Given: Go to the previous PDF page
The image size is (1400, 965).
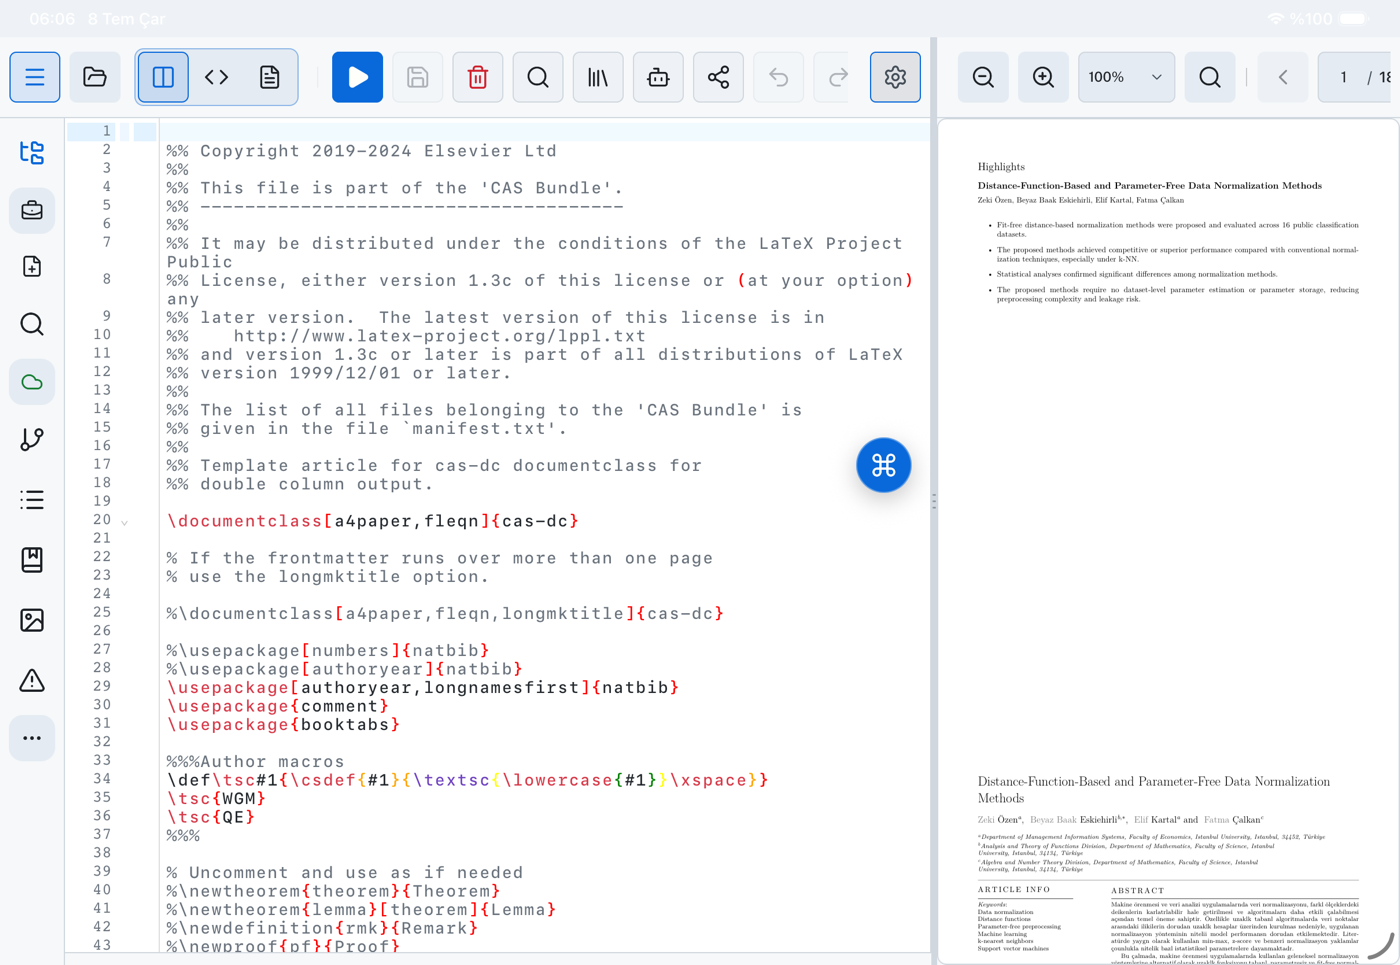Looking at the screenshot, I should click(1283, 77).
